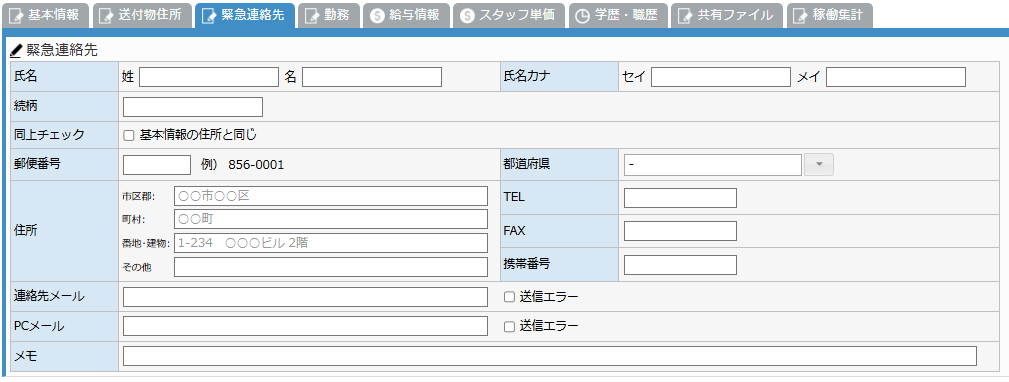1009x382 pixels.
Task: Focus the 携帯番号 input field
Action: 680,264
